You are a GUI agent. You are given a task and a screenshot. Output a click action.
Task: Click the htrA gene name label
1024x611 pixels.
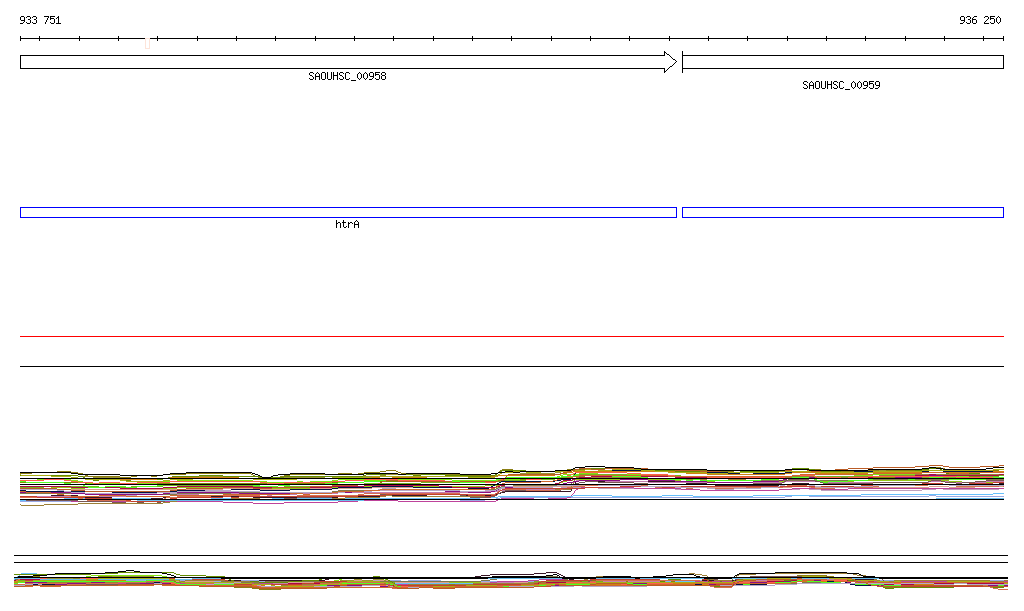click(347, 225)
